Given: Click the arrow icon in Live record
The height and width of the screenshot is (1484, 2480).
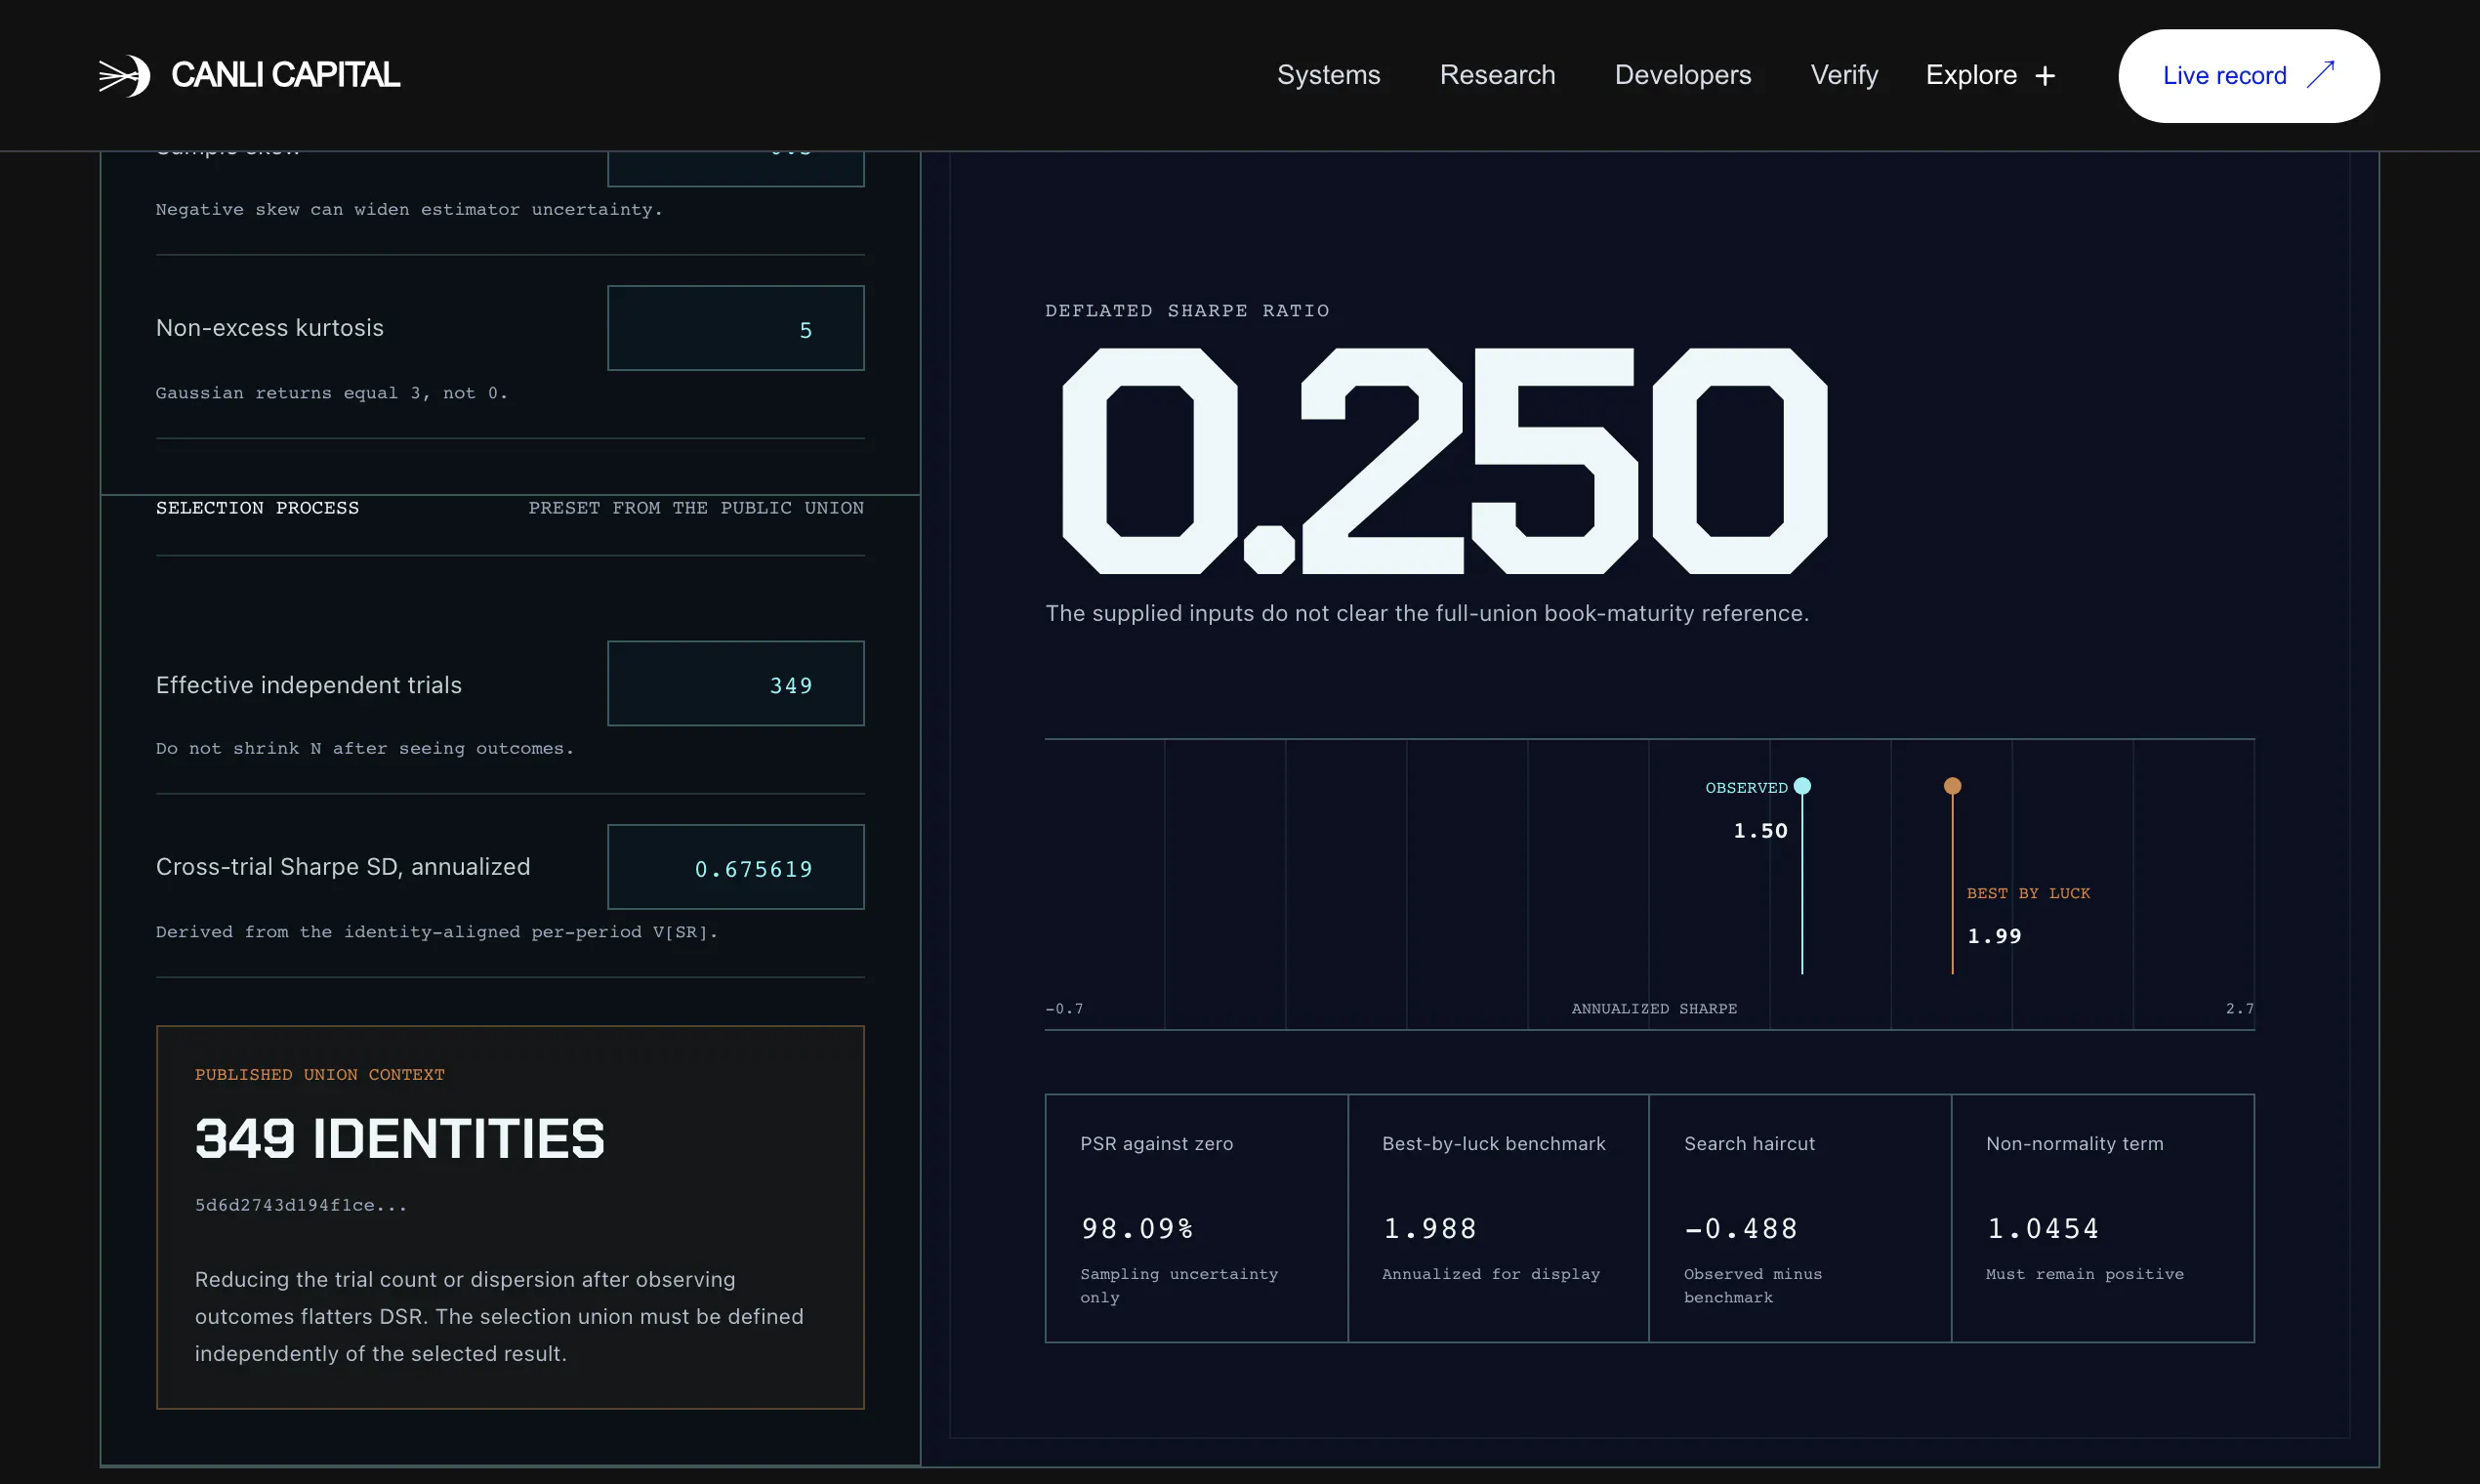Looking at the screenshot, I should [2320, 75].
